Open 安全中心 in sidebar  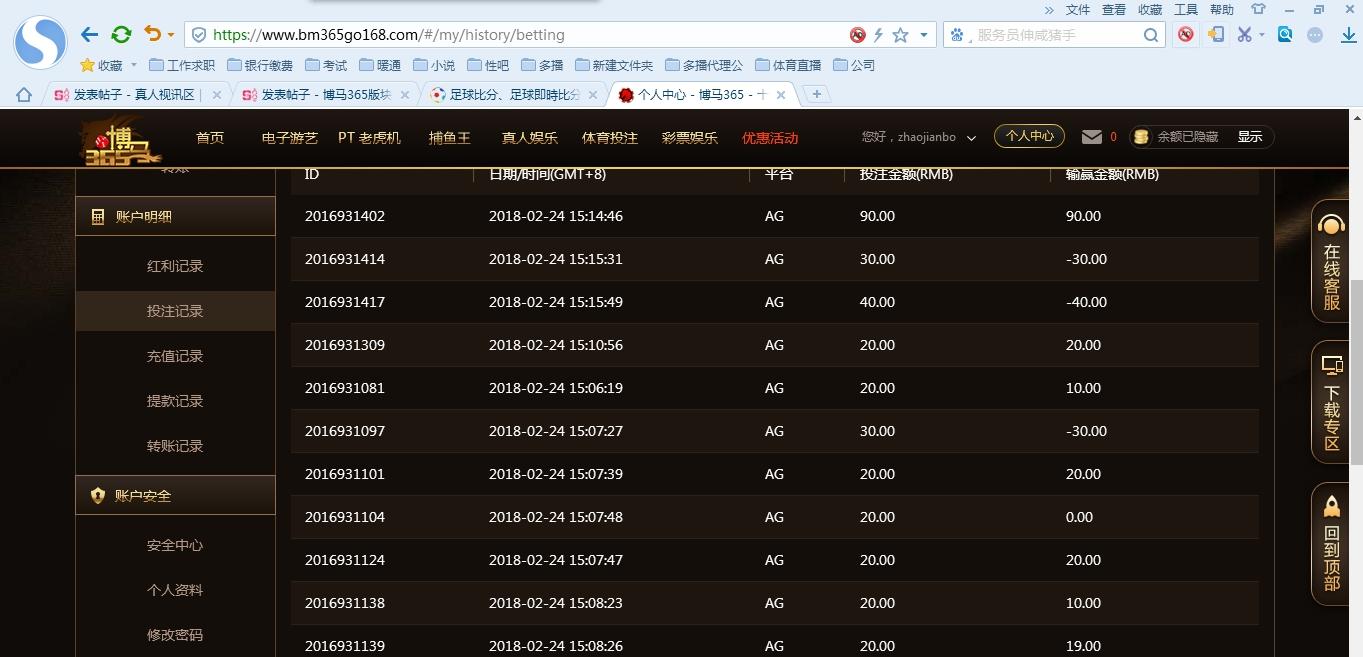click(x=175, y=545)
